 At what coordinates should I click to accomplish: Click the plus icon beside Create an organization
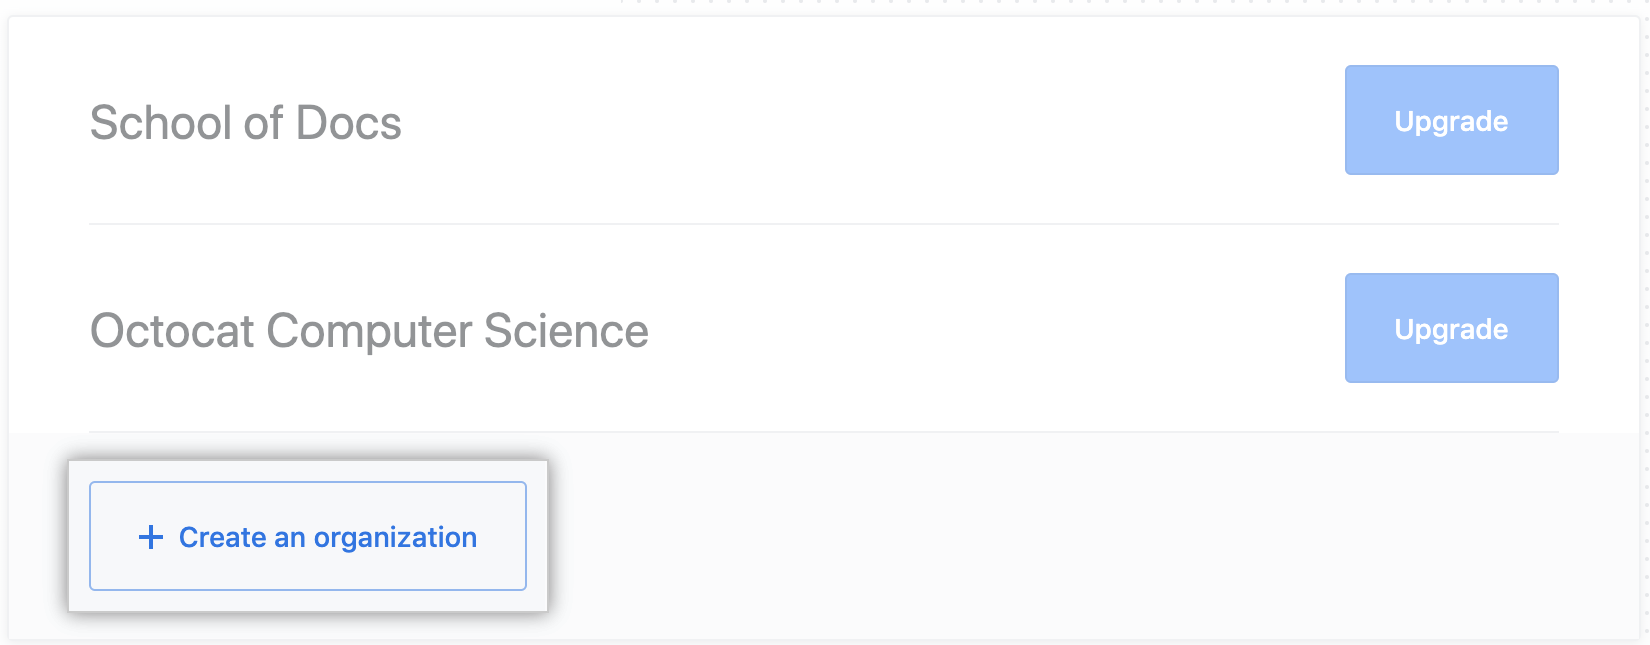[x=151, y=537]
